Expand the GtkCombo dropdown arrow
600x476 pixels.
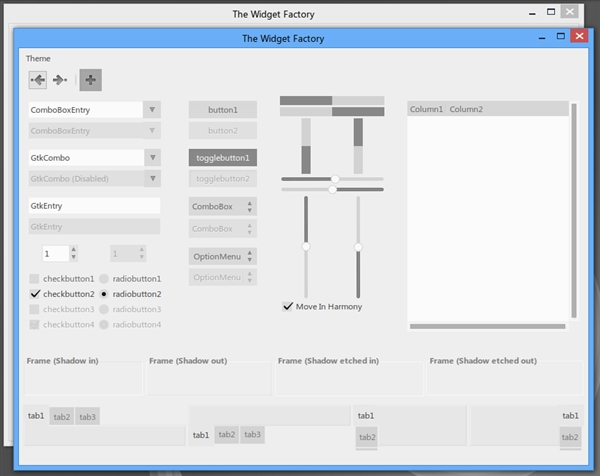coord(153,158)
